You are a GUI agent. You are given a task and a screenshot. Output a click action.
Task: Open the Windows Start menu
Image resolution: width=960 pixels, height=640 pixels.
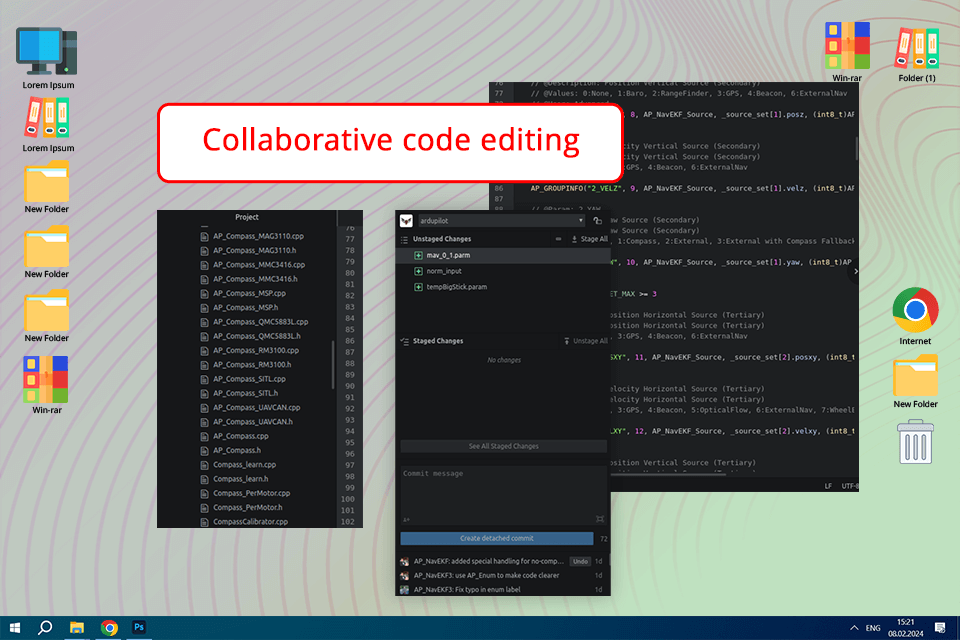coord(15,628)
